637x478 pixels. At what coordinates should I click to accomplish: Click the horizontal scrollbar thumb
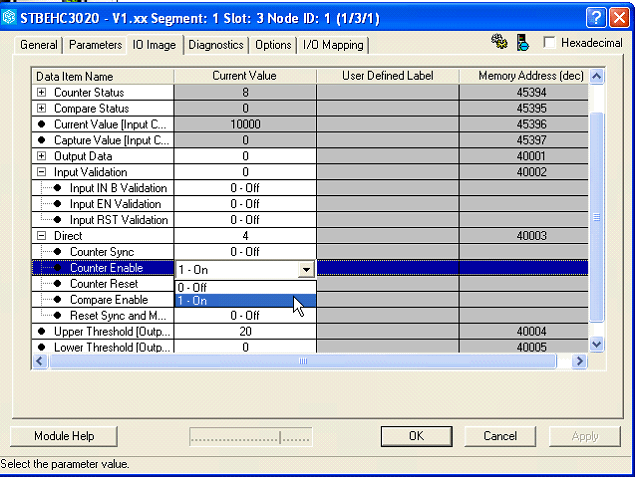[x=303, y=361]
